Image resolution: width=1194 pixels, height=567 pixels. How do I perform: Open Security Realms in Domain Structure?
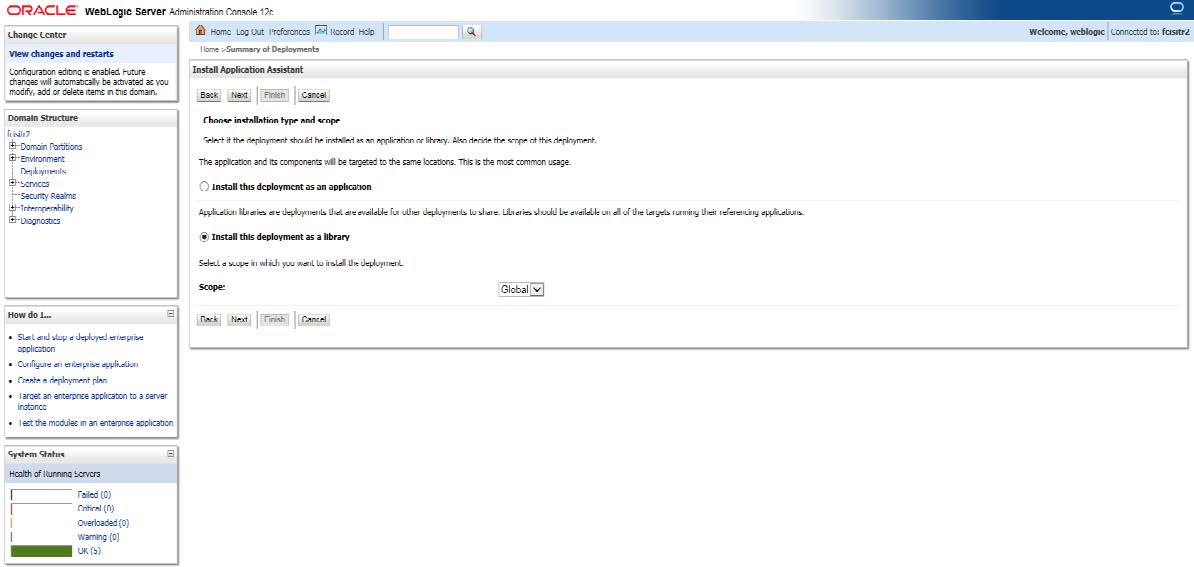click(x=48, y=196)
